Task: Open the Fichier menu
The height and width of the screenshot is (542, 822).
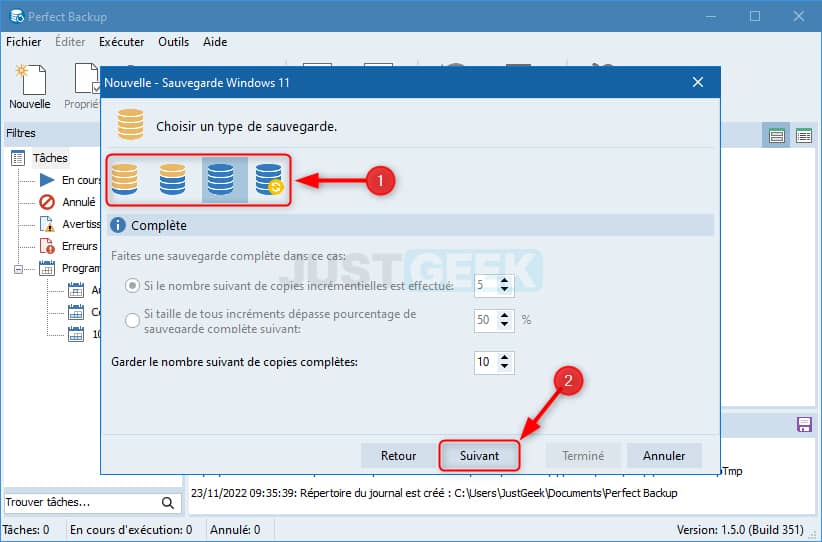Action: coord(24,42)
